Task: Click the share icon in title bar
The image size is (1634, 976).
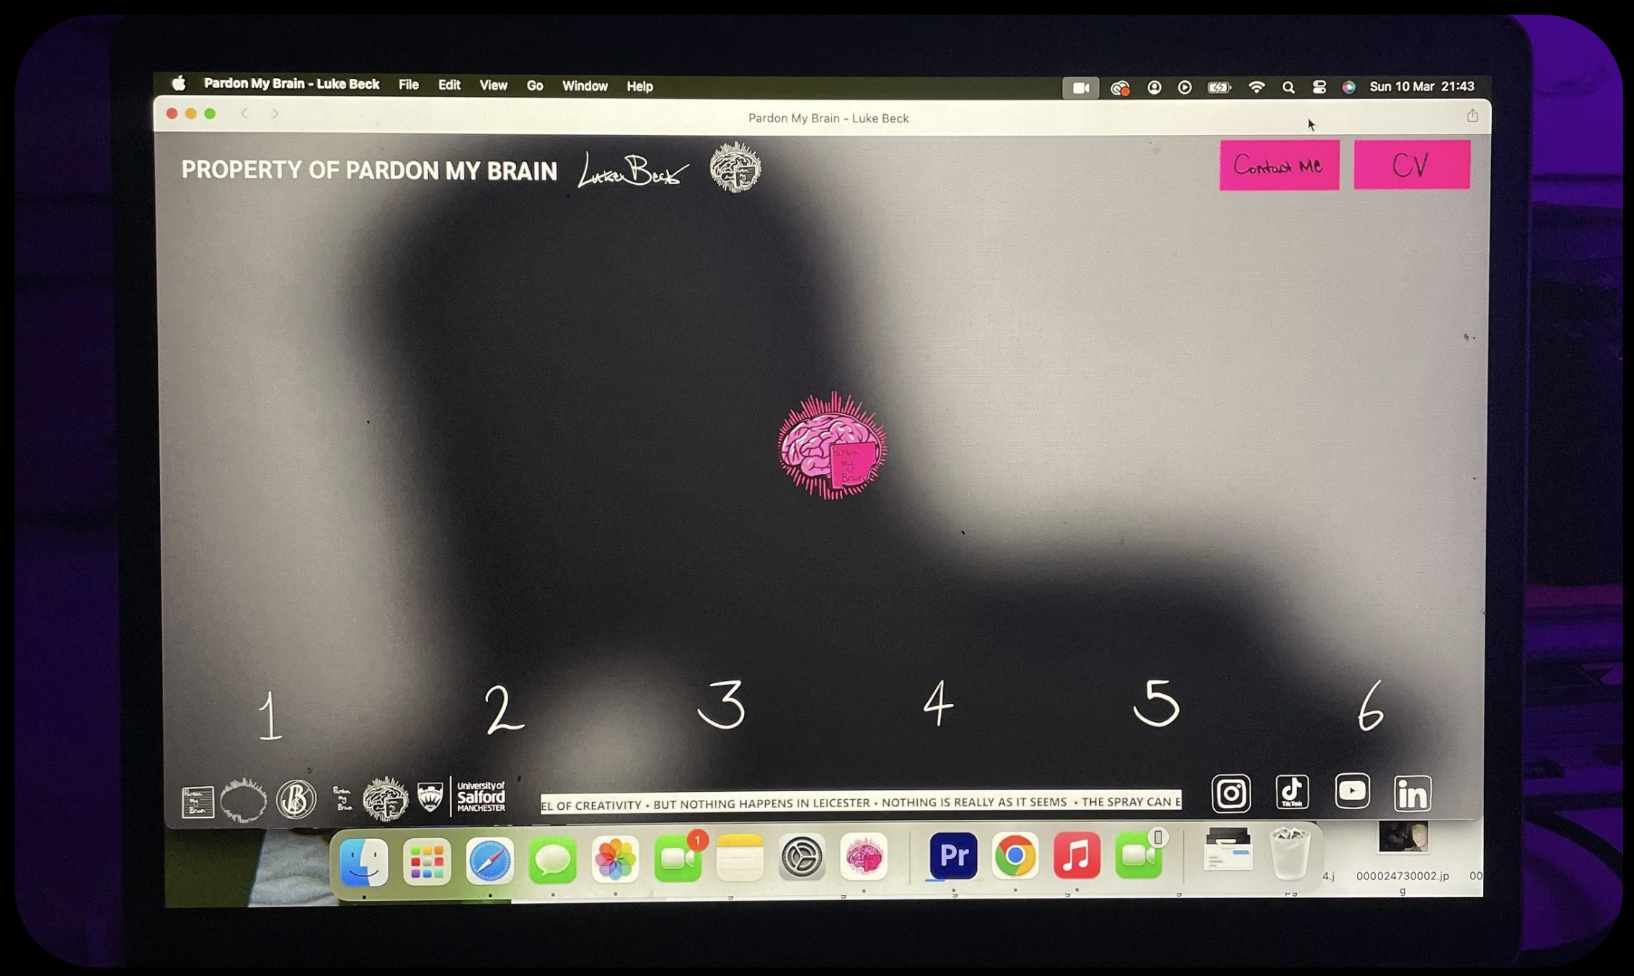Action: pos(1472,116)
